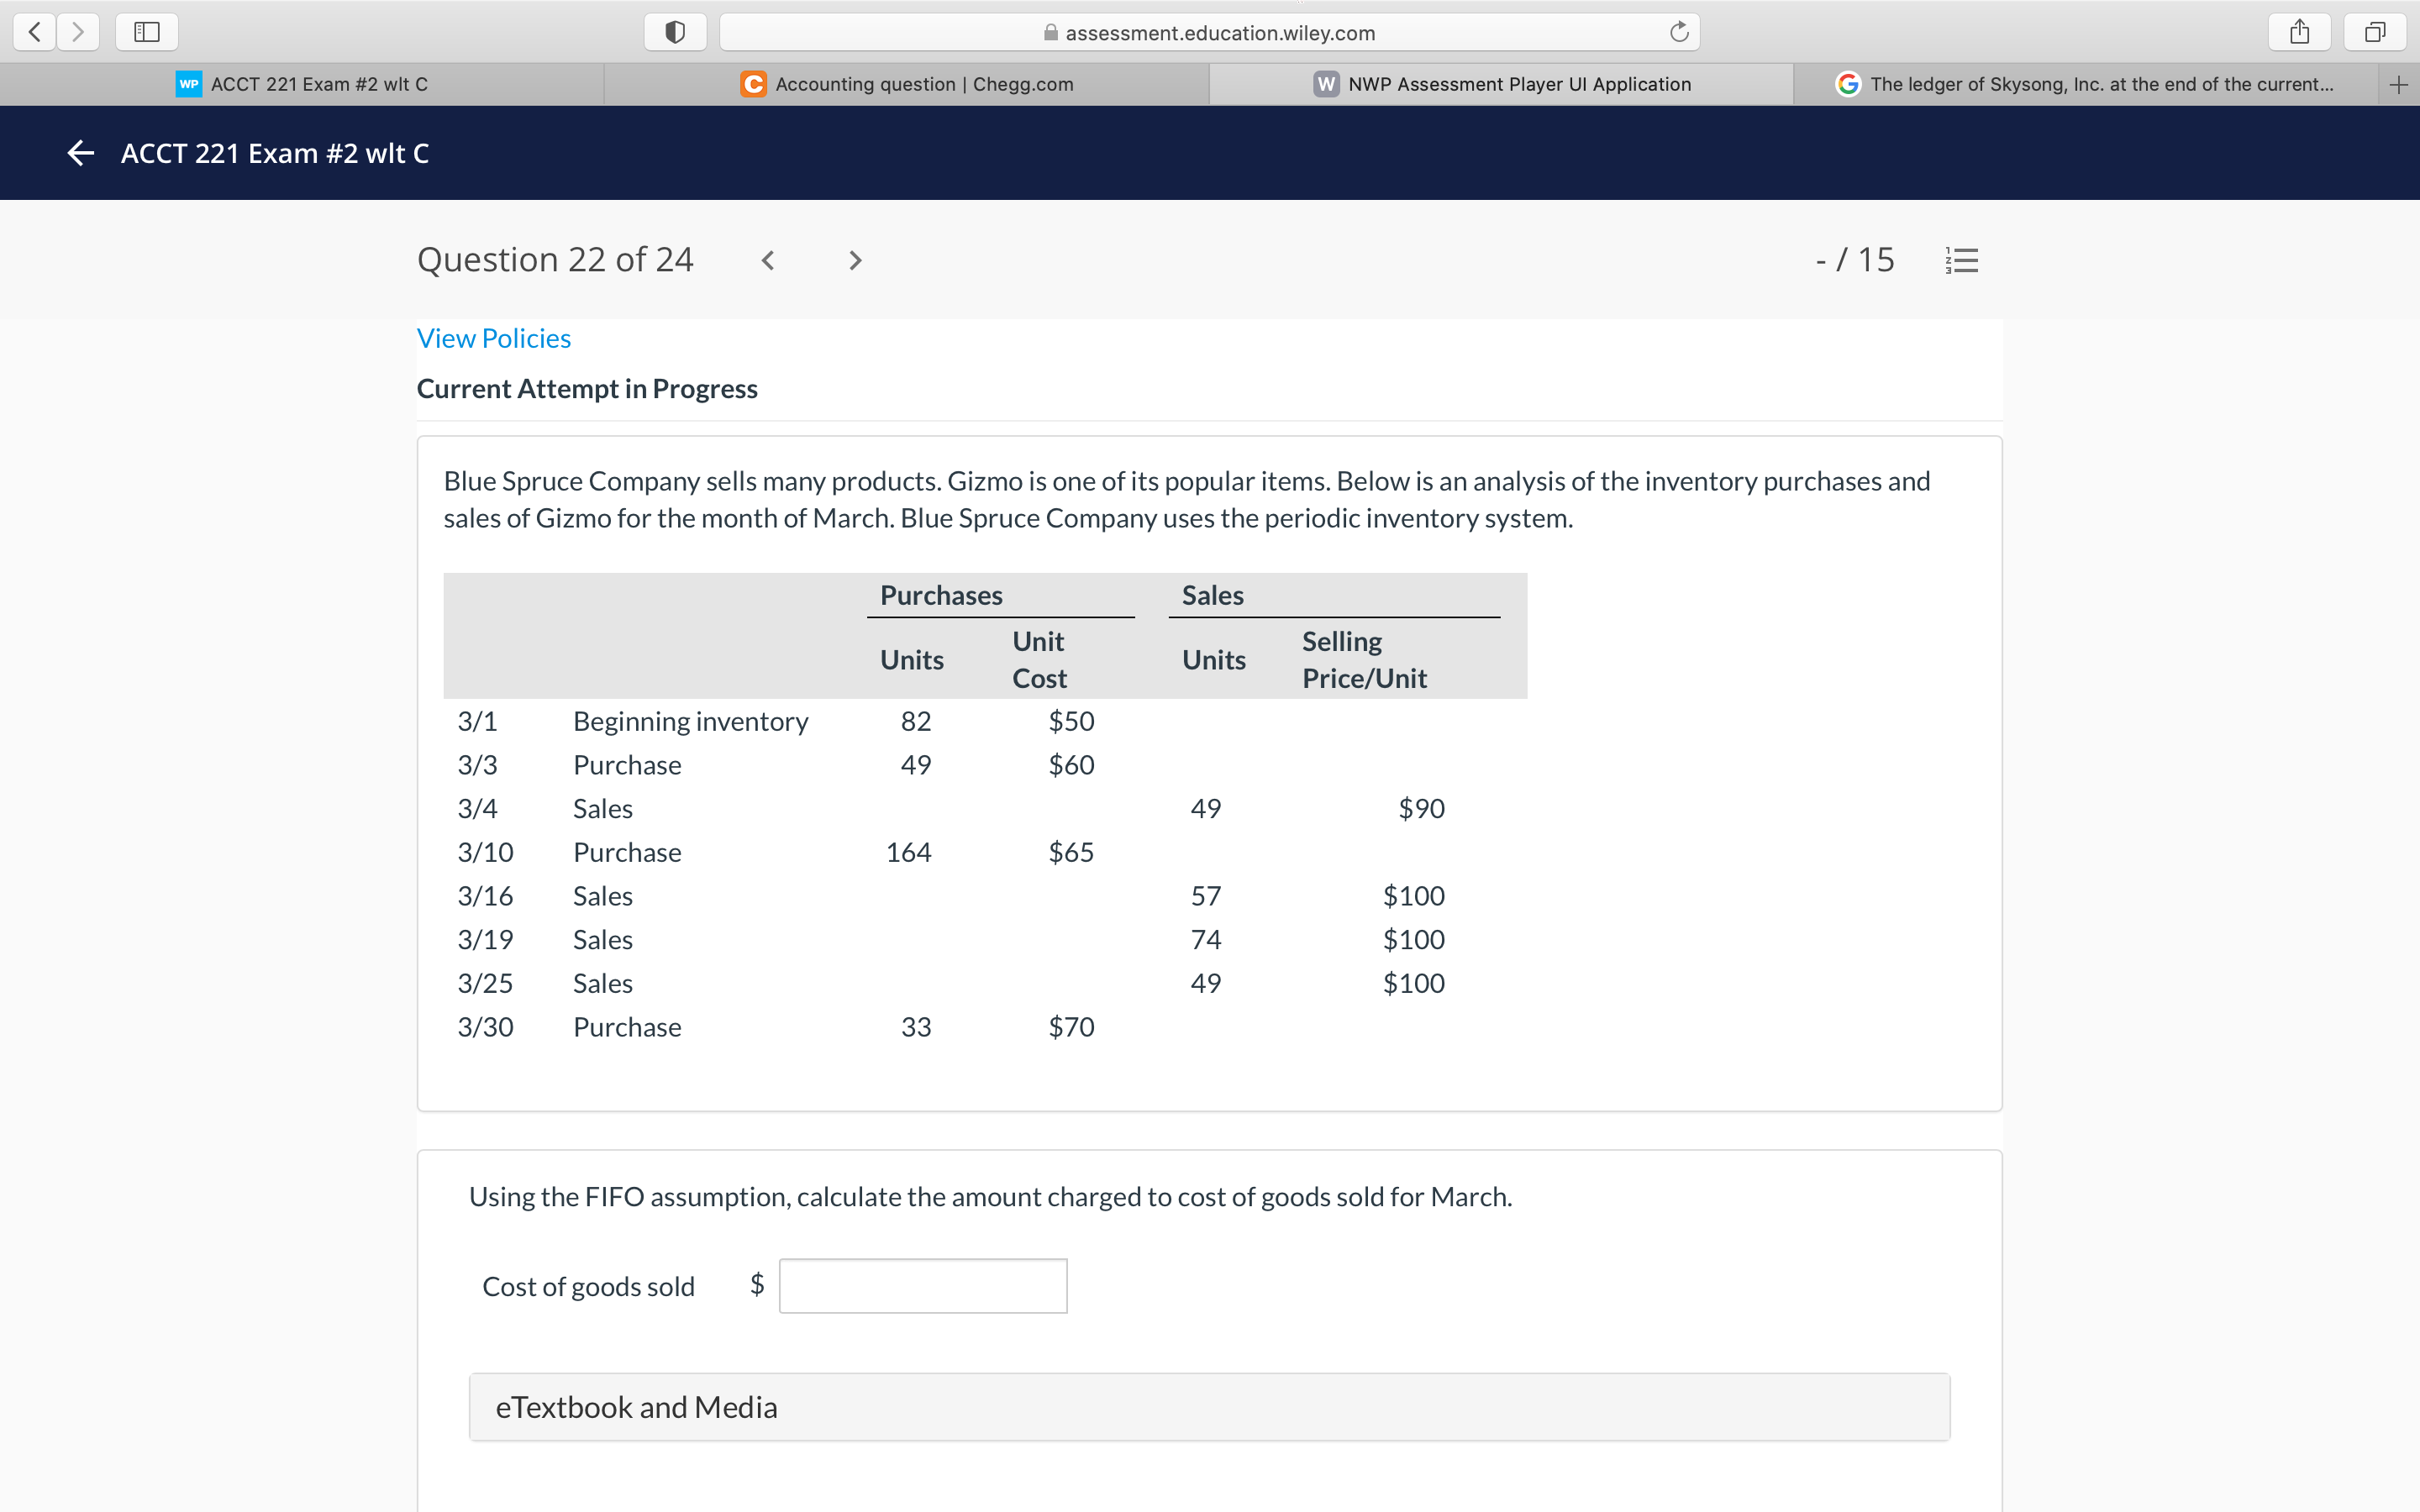
Task: Advance to the next question with the right chevron
Action: [855, 260]
